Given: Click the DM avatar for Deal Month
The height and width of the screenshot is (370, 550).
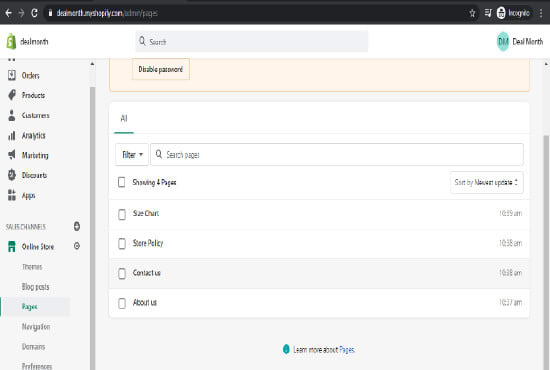Looking at the screenshot, I should tap(503, 41).
